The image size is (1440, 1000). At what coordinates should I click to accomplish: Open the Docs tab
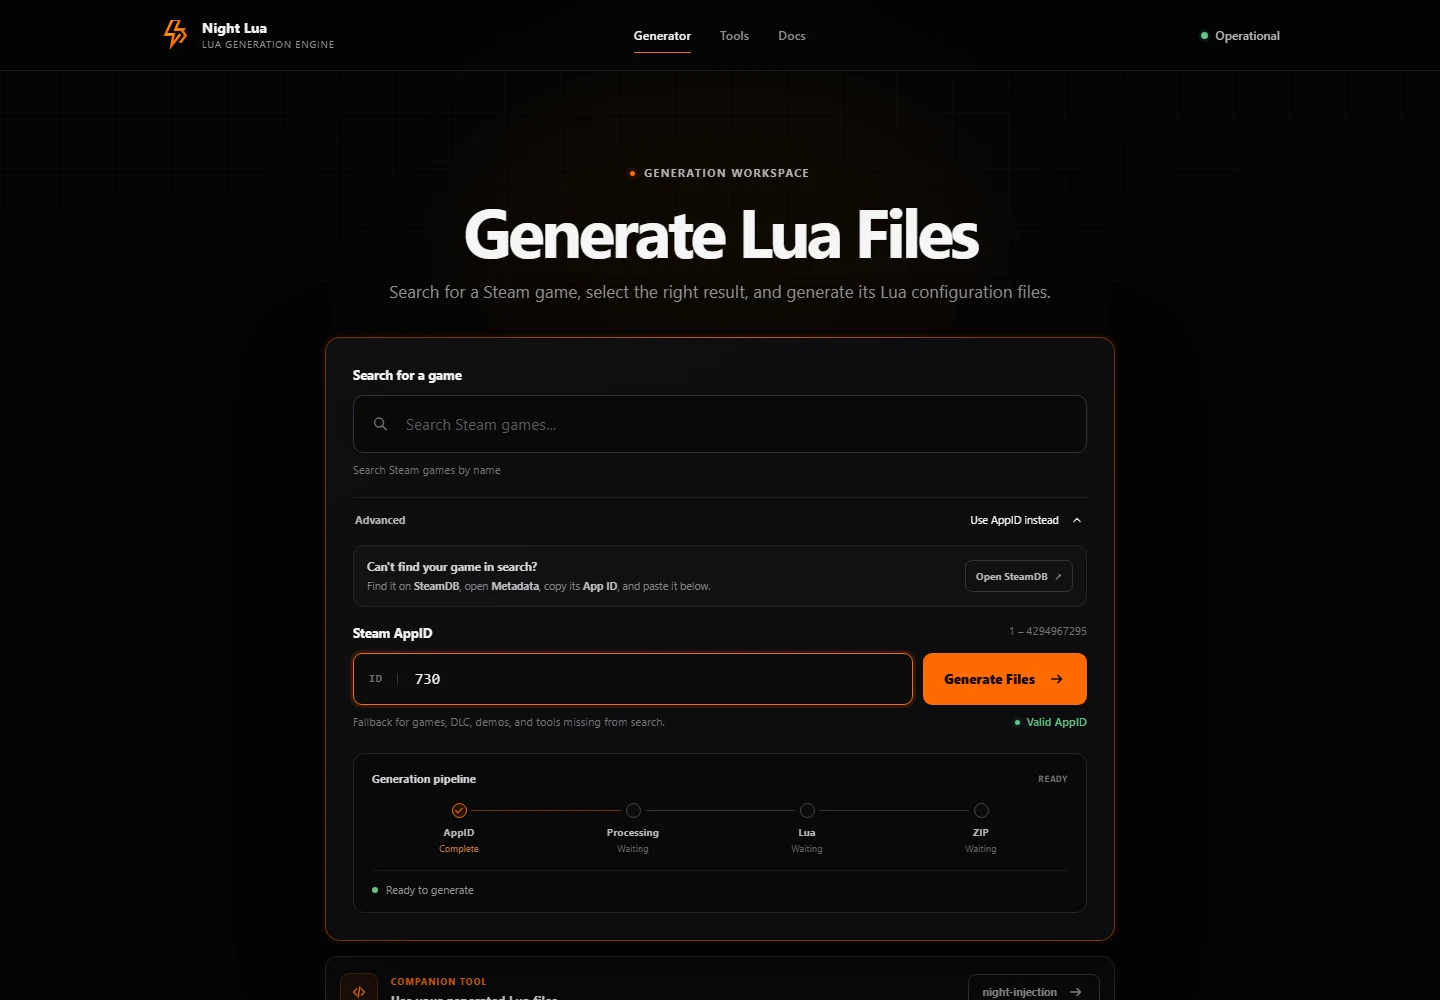[792, 36]
